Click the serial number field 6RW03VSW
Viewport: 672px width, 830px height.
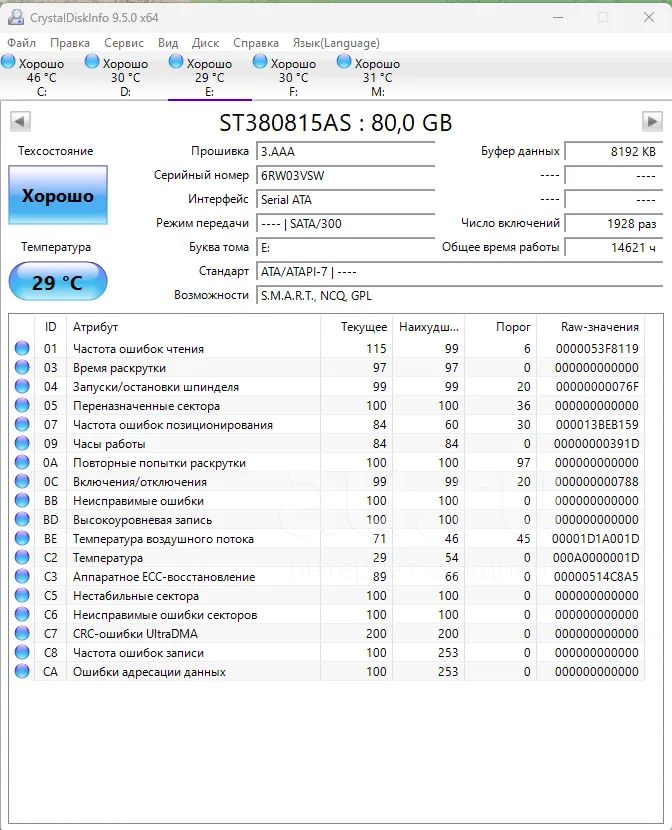click(346, 176)
